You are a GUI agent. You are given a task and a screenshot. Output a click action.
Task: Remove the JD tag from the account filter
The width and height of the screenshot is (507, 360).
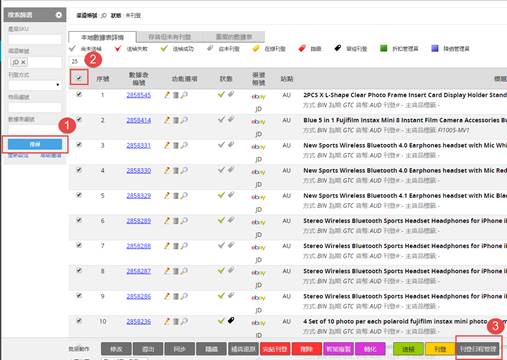coord(23,62)
